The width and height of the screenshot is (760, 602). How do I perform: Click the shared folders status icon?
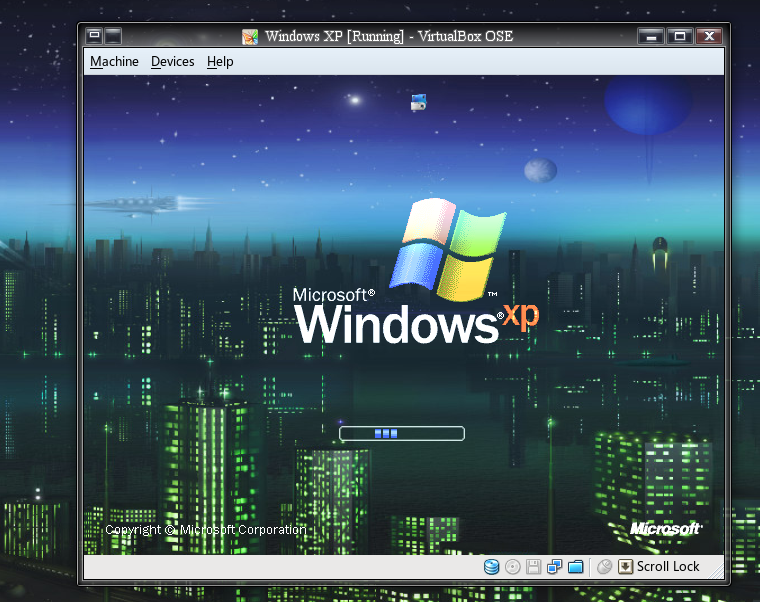pyautogui.click(x=575, y=567)
